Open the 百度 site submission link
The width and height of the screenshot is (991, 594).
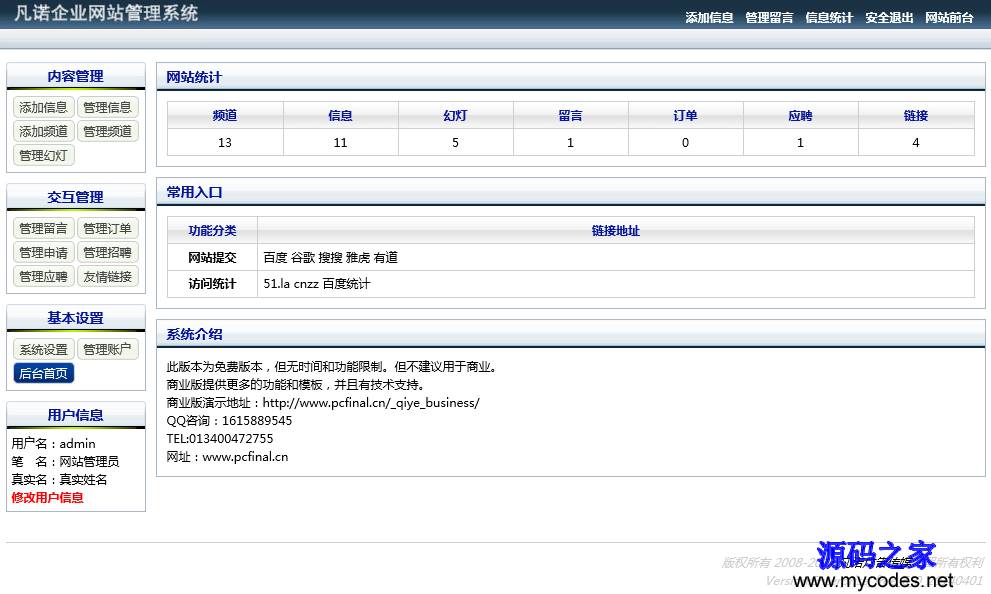pos(275,257)
